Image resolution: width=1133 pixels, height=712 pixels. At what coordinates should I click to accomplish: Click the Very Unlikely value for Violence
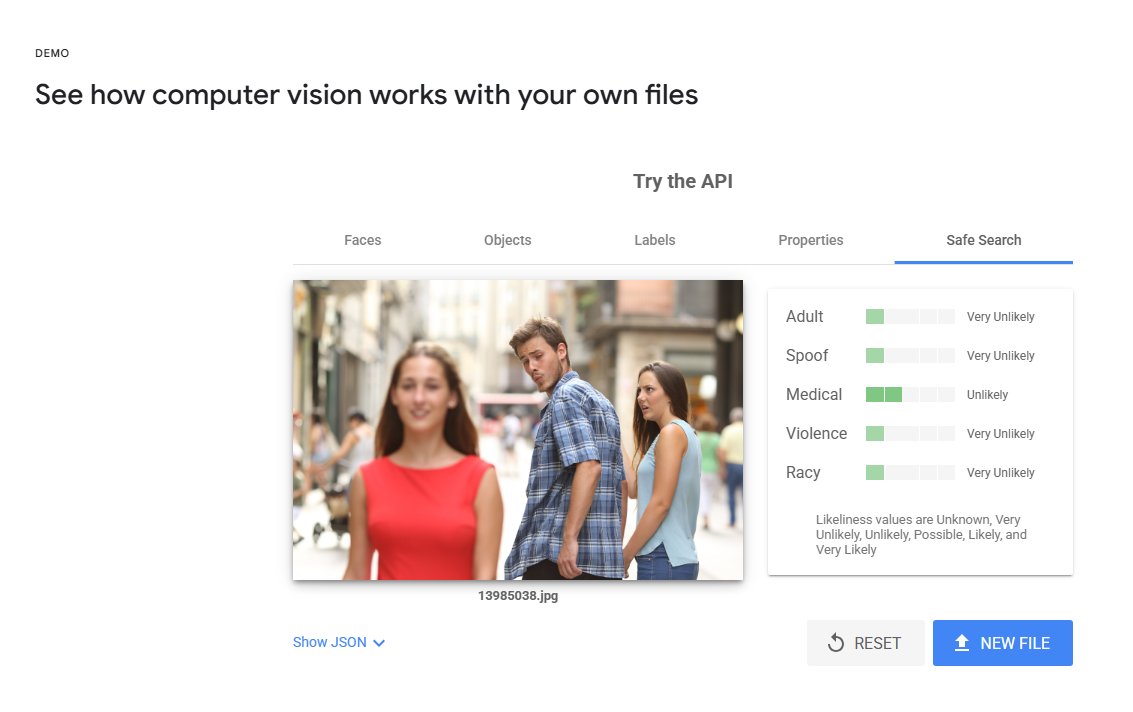pyautogui.click(x=1001, y=434)
